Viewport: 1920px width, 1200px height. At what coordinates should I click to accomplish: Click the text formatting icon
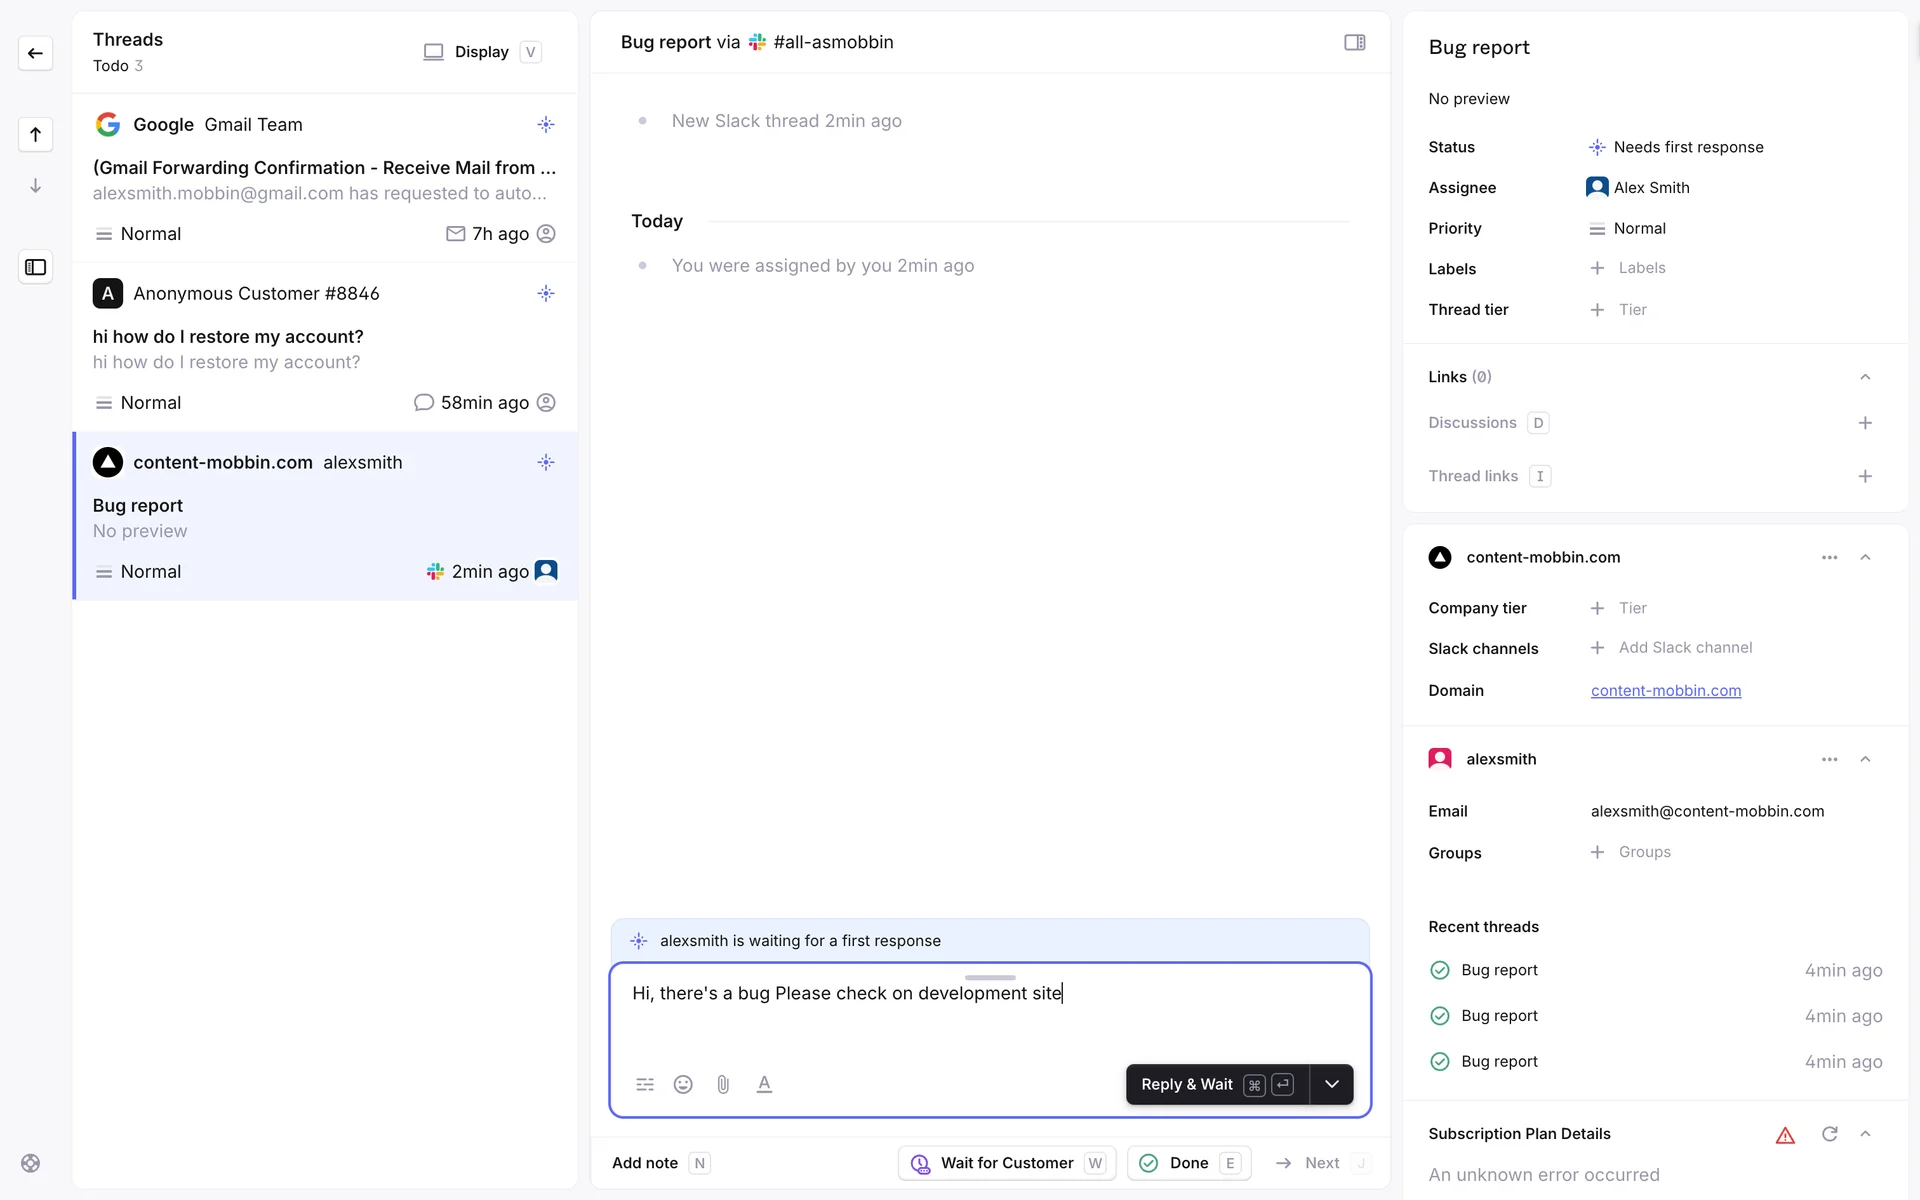764,1084
